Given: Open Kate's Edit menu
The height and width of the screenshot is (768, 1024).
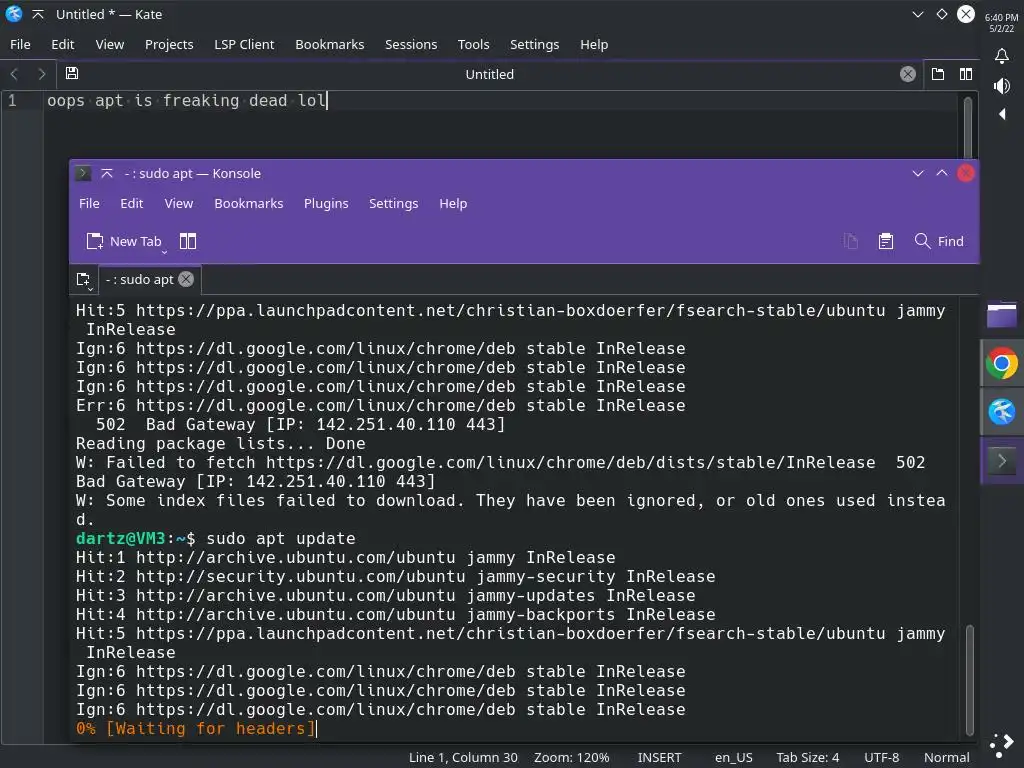Looking at the screenshot, I should pyautogui.click(x=63, y=44).
